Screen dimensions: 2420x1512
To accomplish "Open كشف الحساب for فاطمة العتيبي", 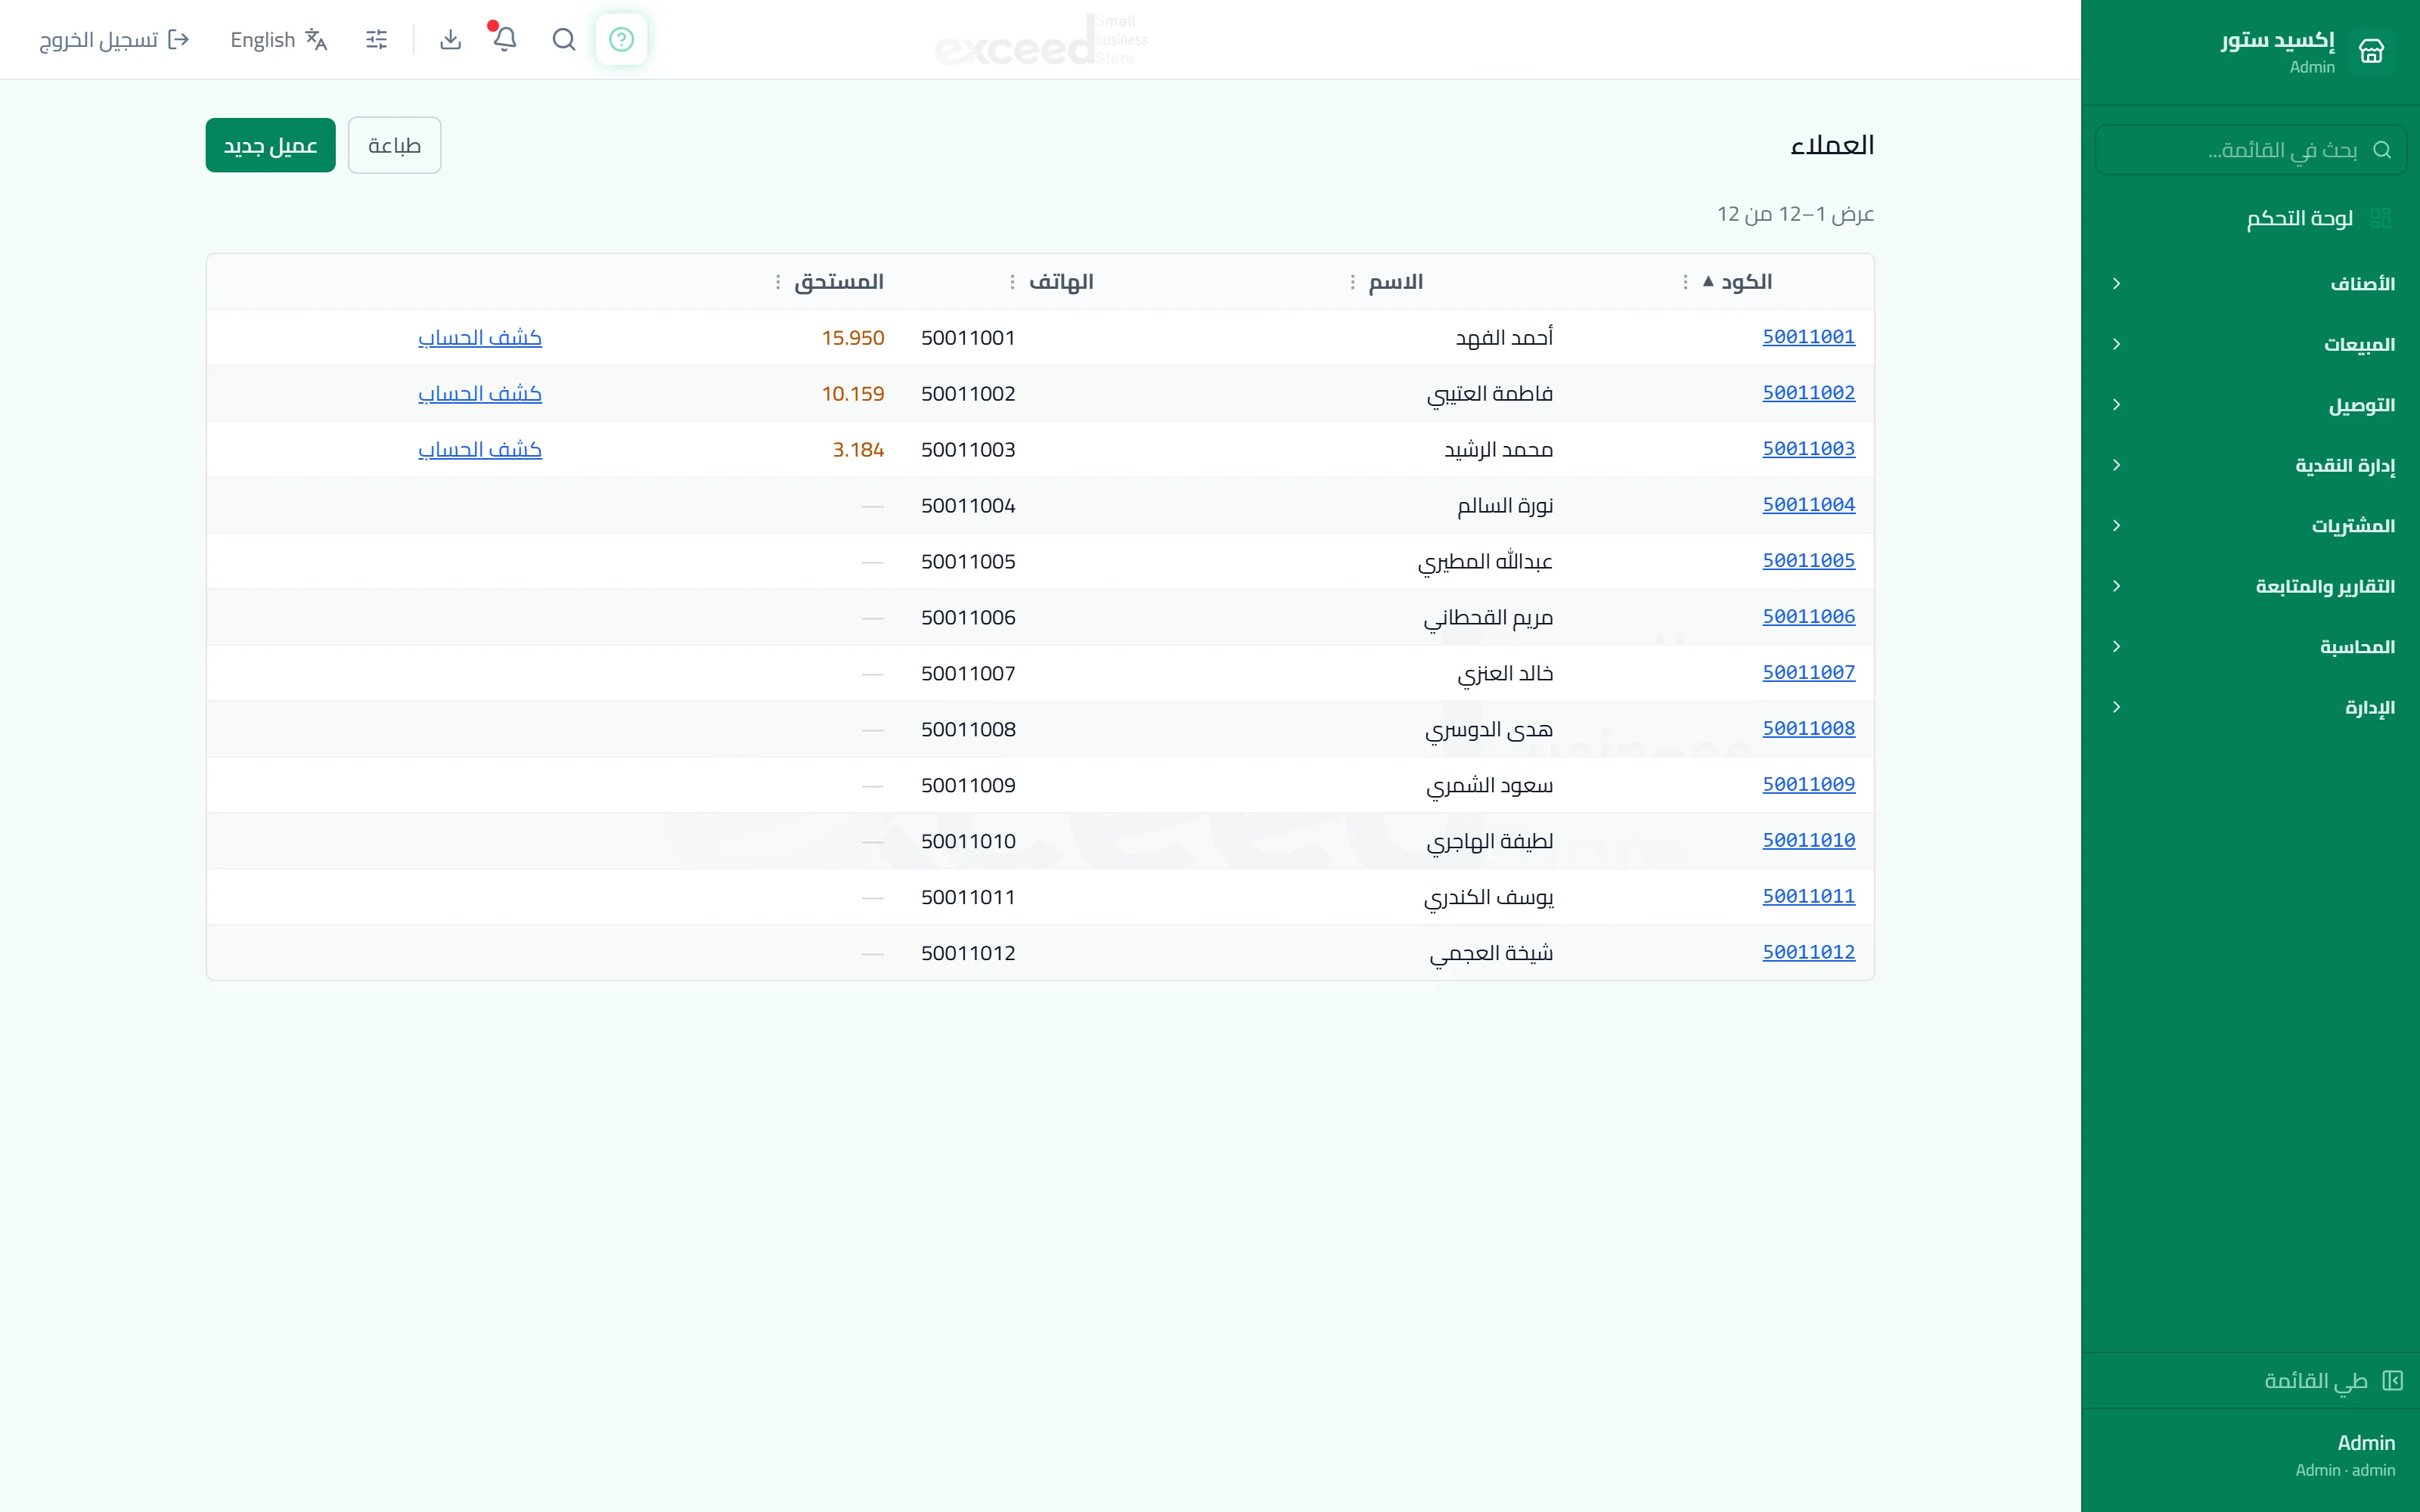I will pyautogui.click(x=480, y=394).
